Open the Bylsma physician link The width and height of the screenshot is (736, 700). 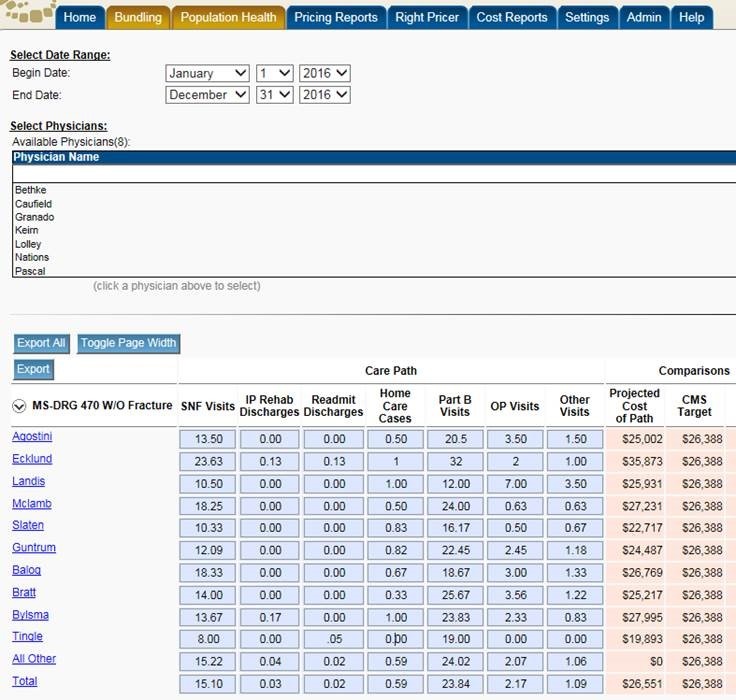[31, 615]
